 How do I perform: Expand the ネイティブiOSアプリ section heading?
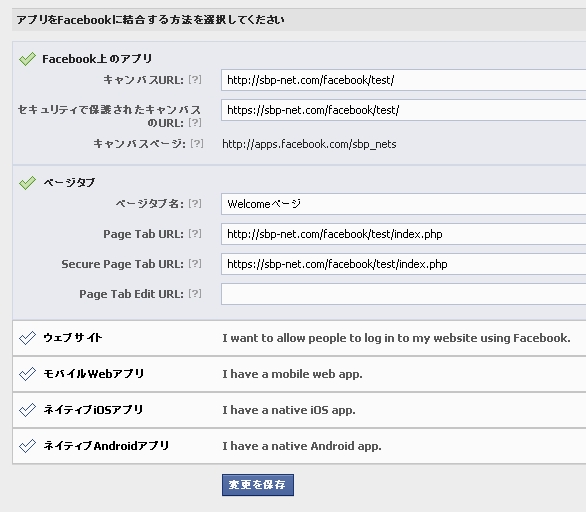pyautogui.click(x=93, y=410)
